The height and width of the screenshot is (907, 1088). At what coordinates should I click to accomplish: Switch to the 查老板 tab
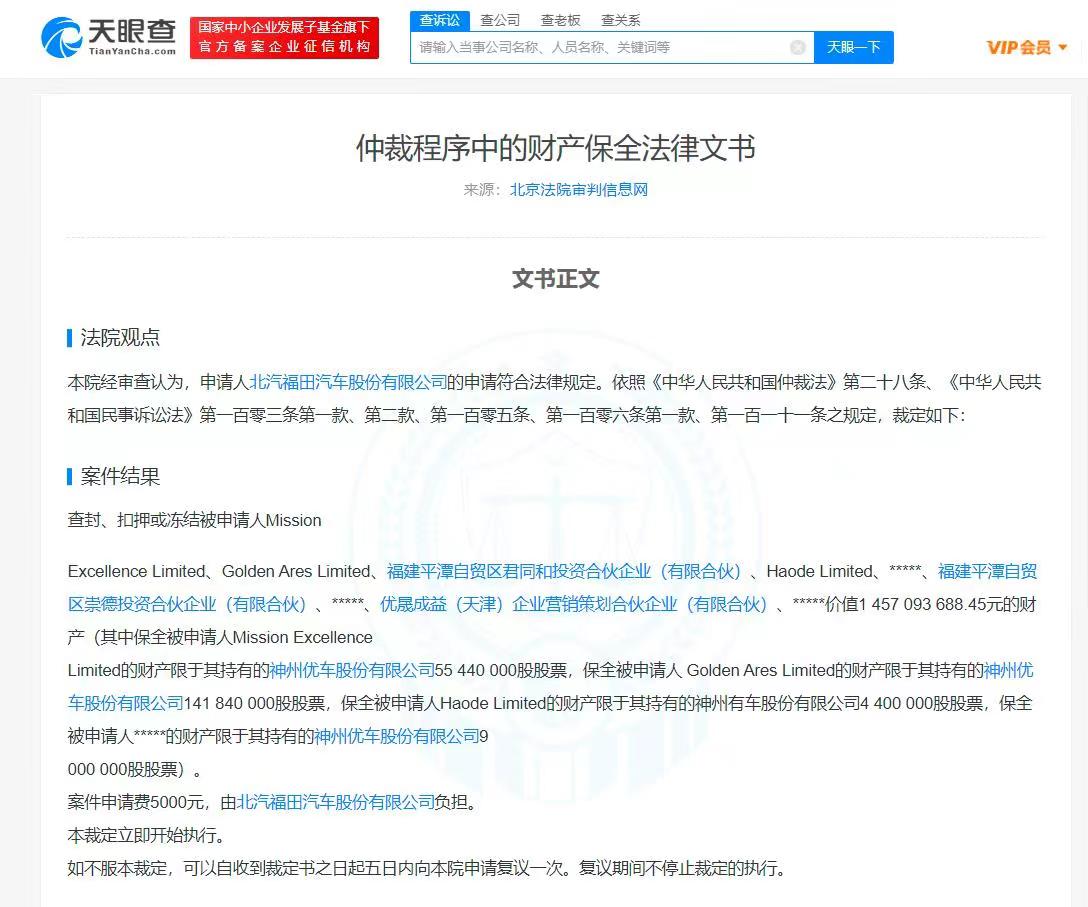click(x=560, y=20)
